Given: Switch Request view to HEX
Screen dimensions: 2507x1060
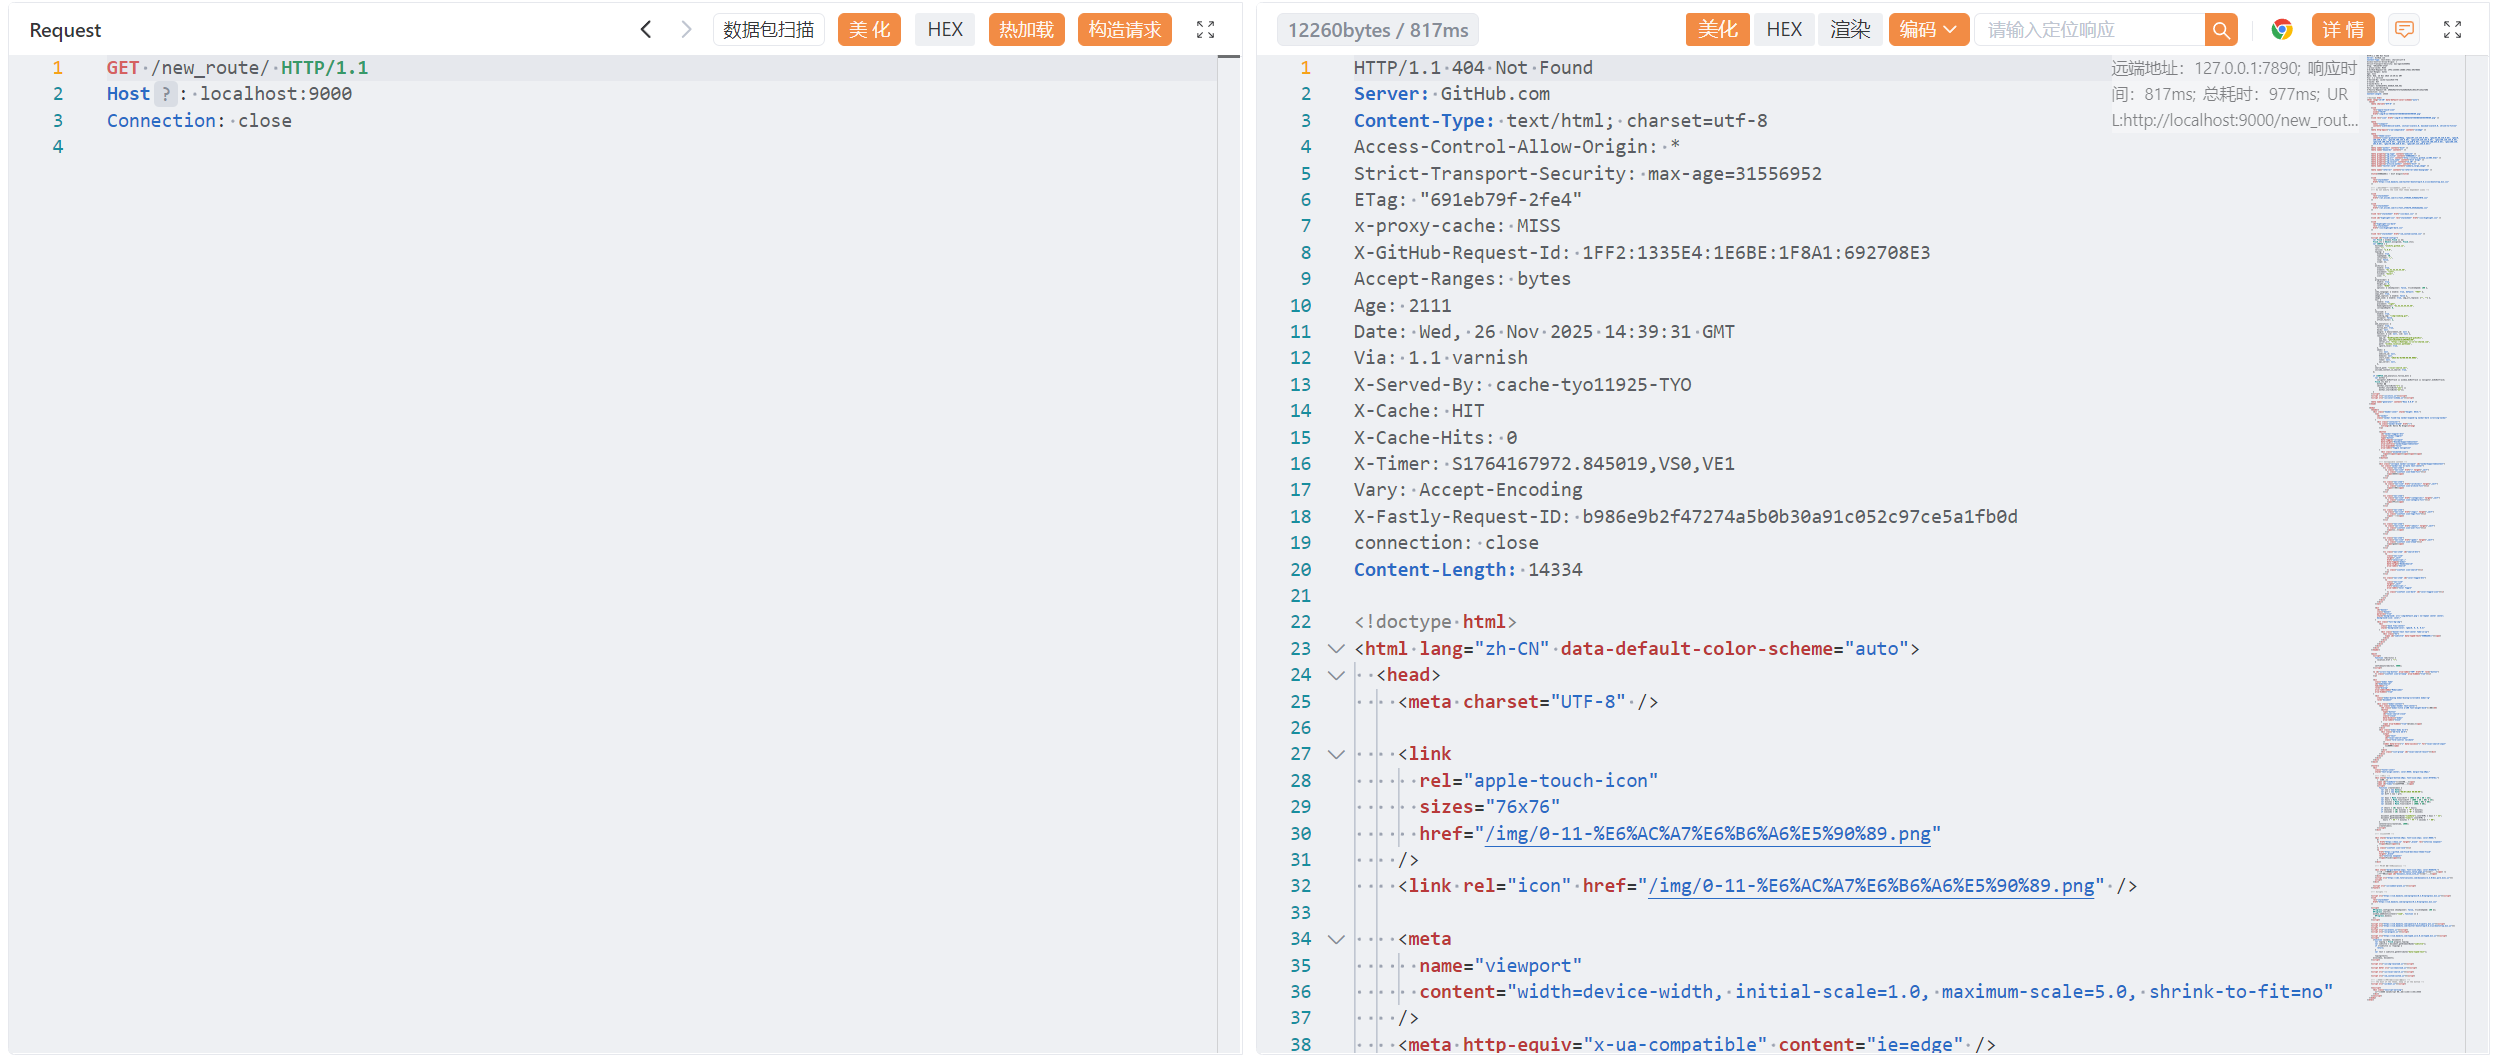Looking at the screenshot, I should (945, 30).
